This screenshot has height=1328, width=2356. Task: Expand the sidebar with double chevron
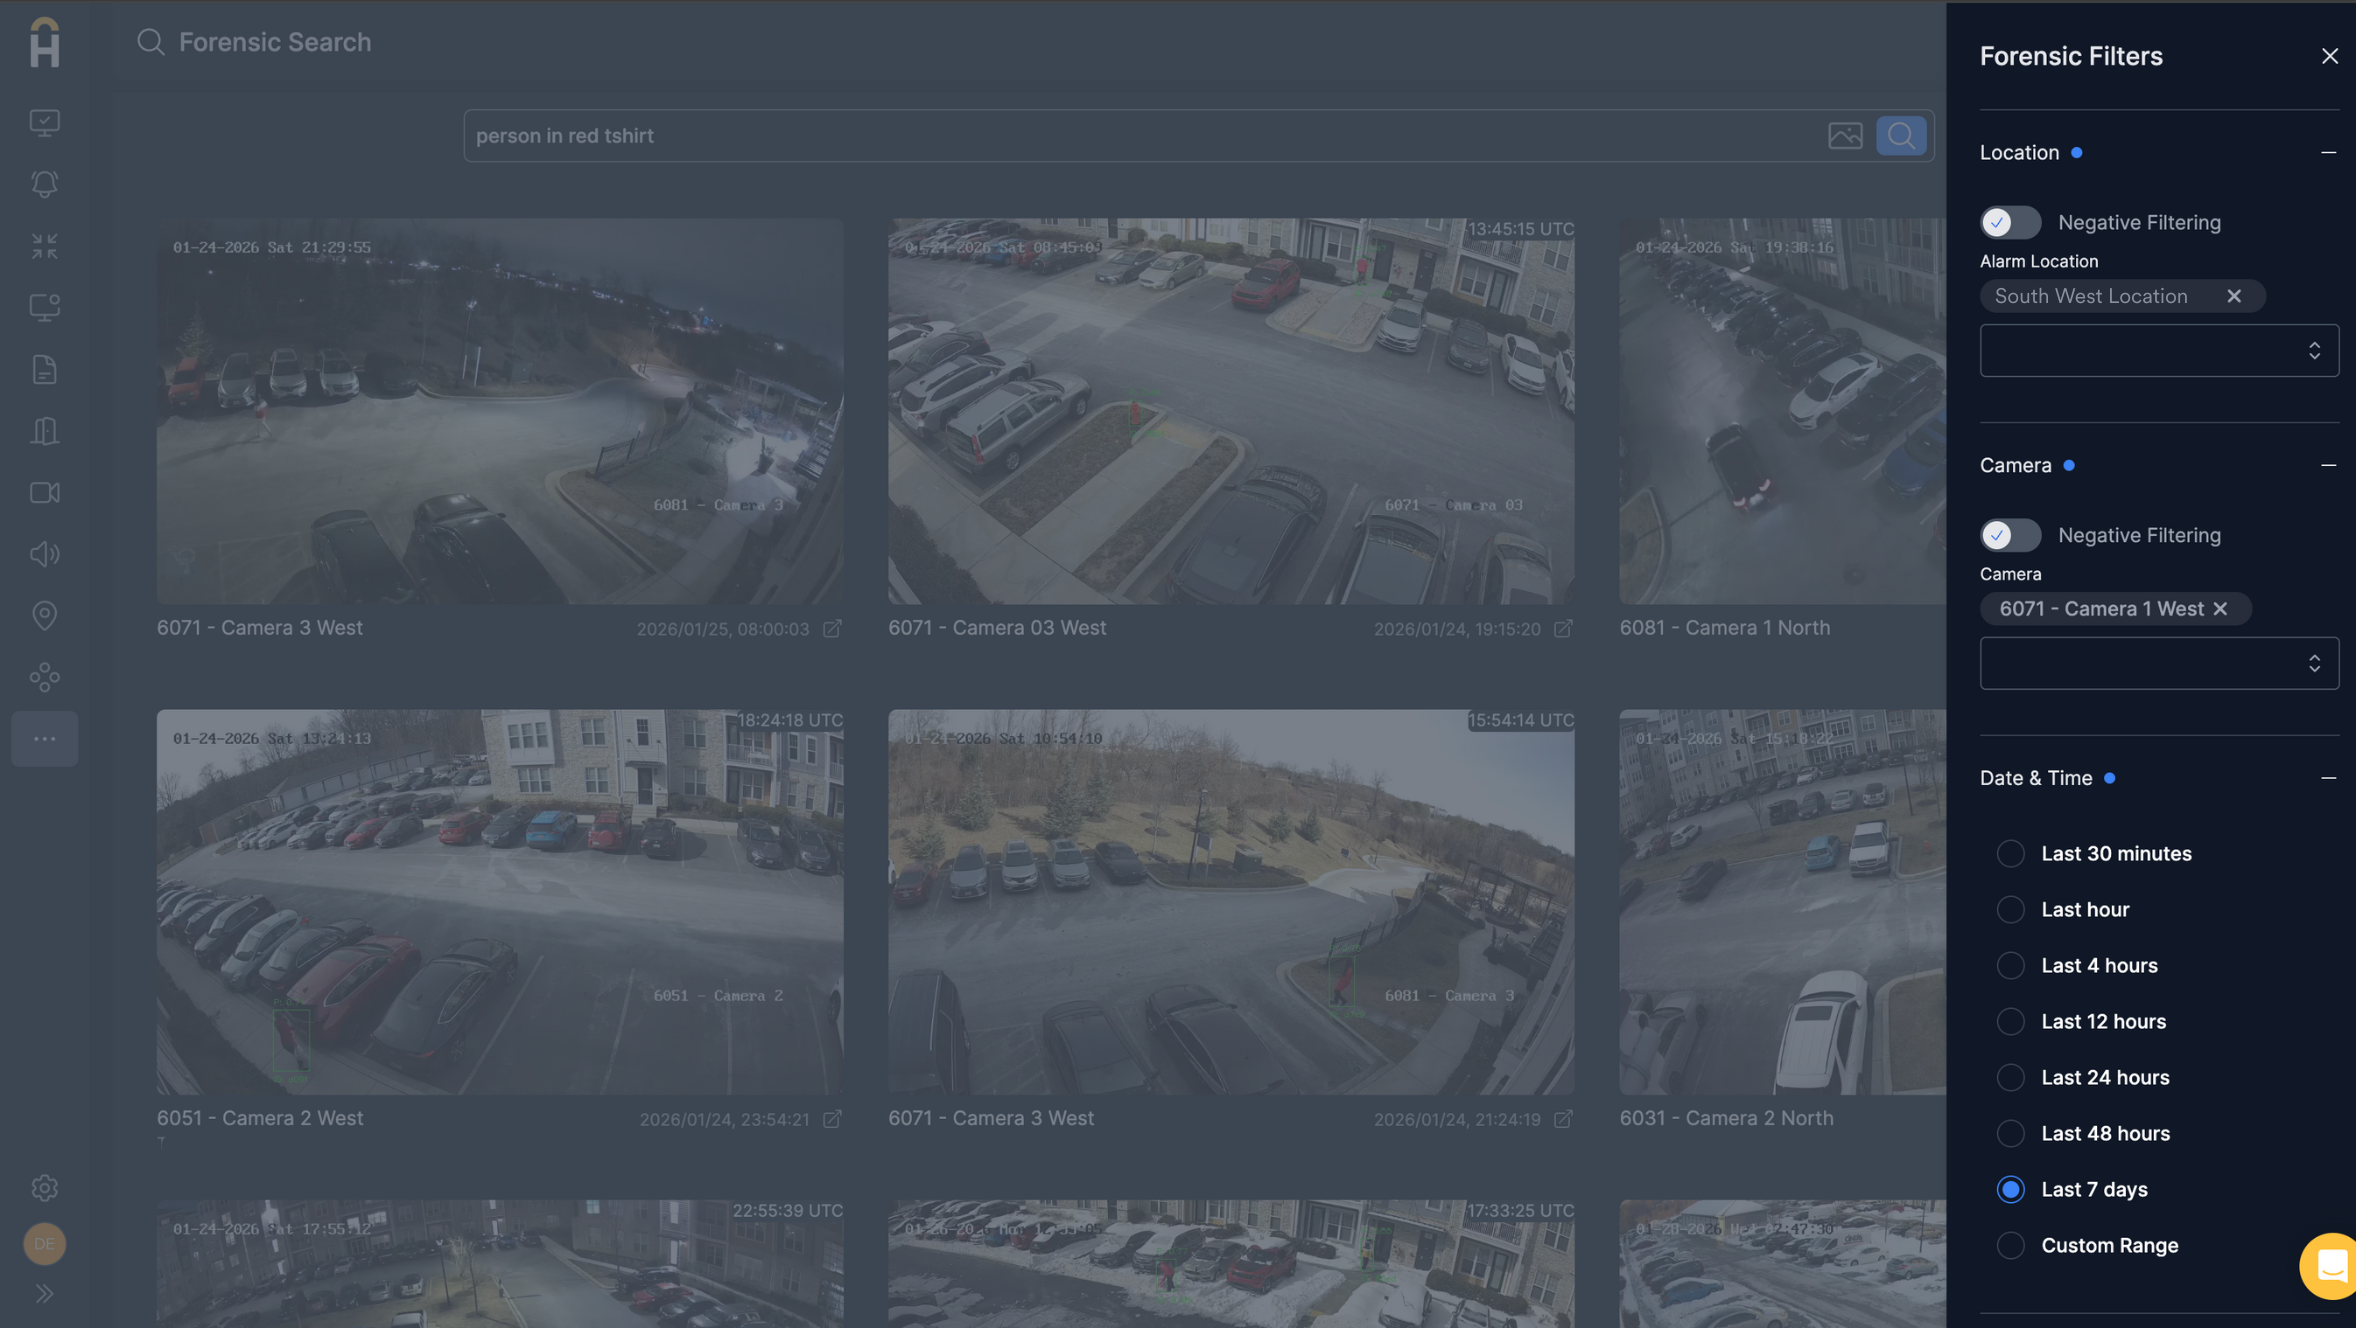[44, 1293]
